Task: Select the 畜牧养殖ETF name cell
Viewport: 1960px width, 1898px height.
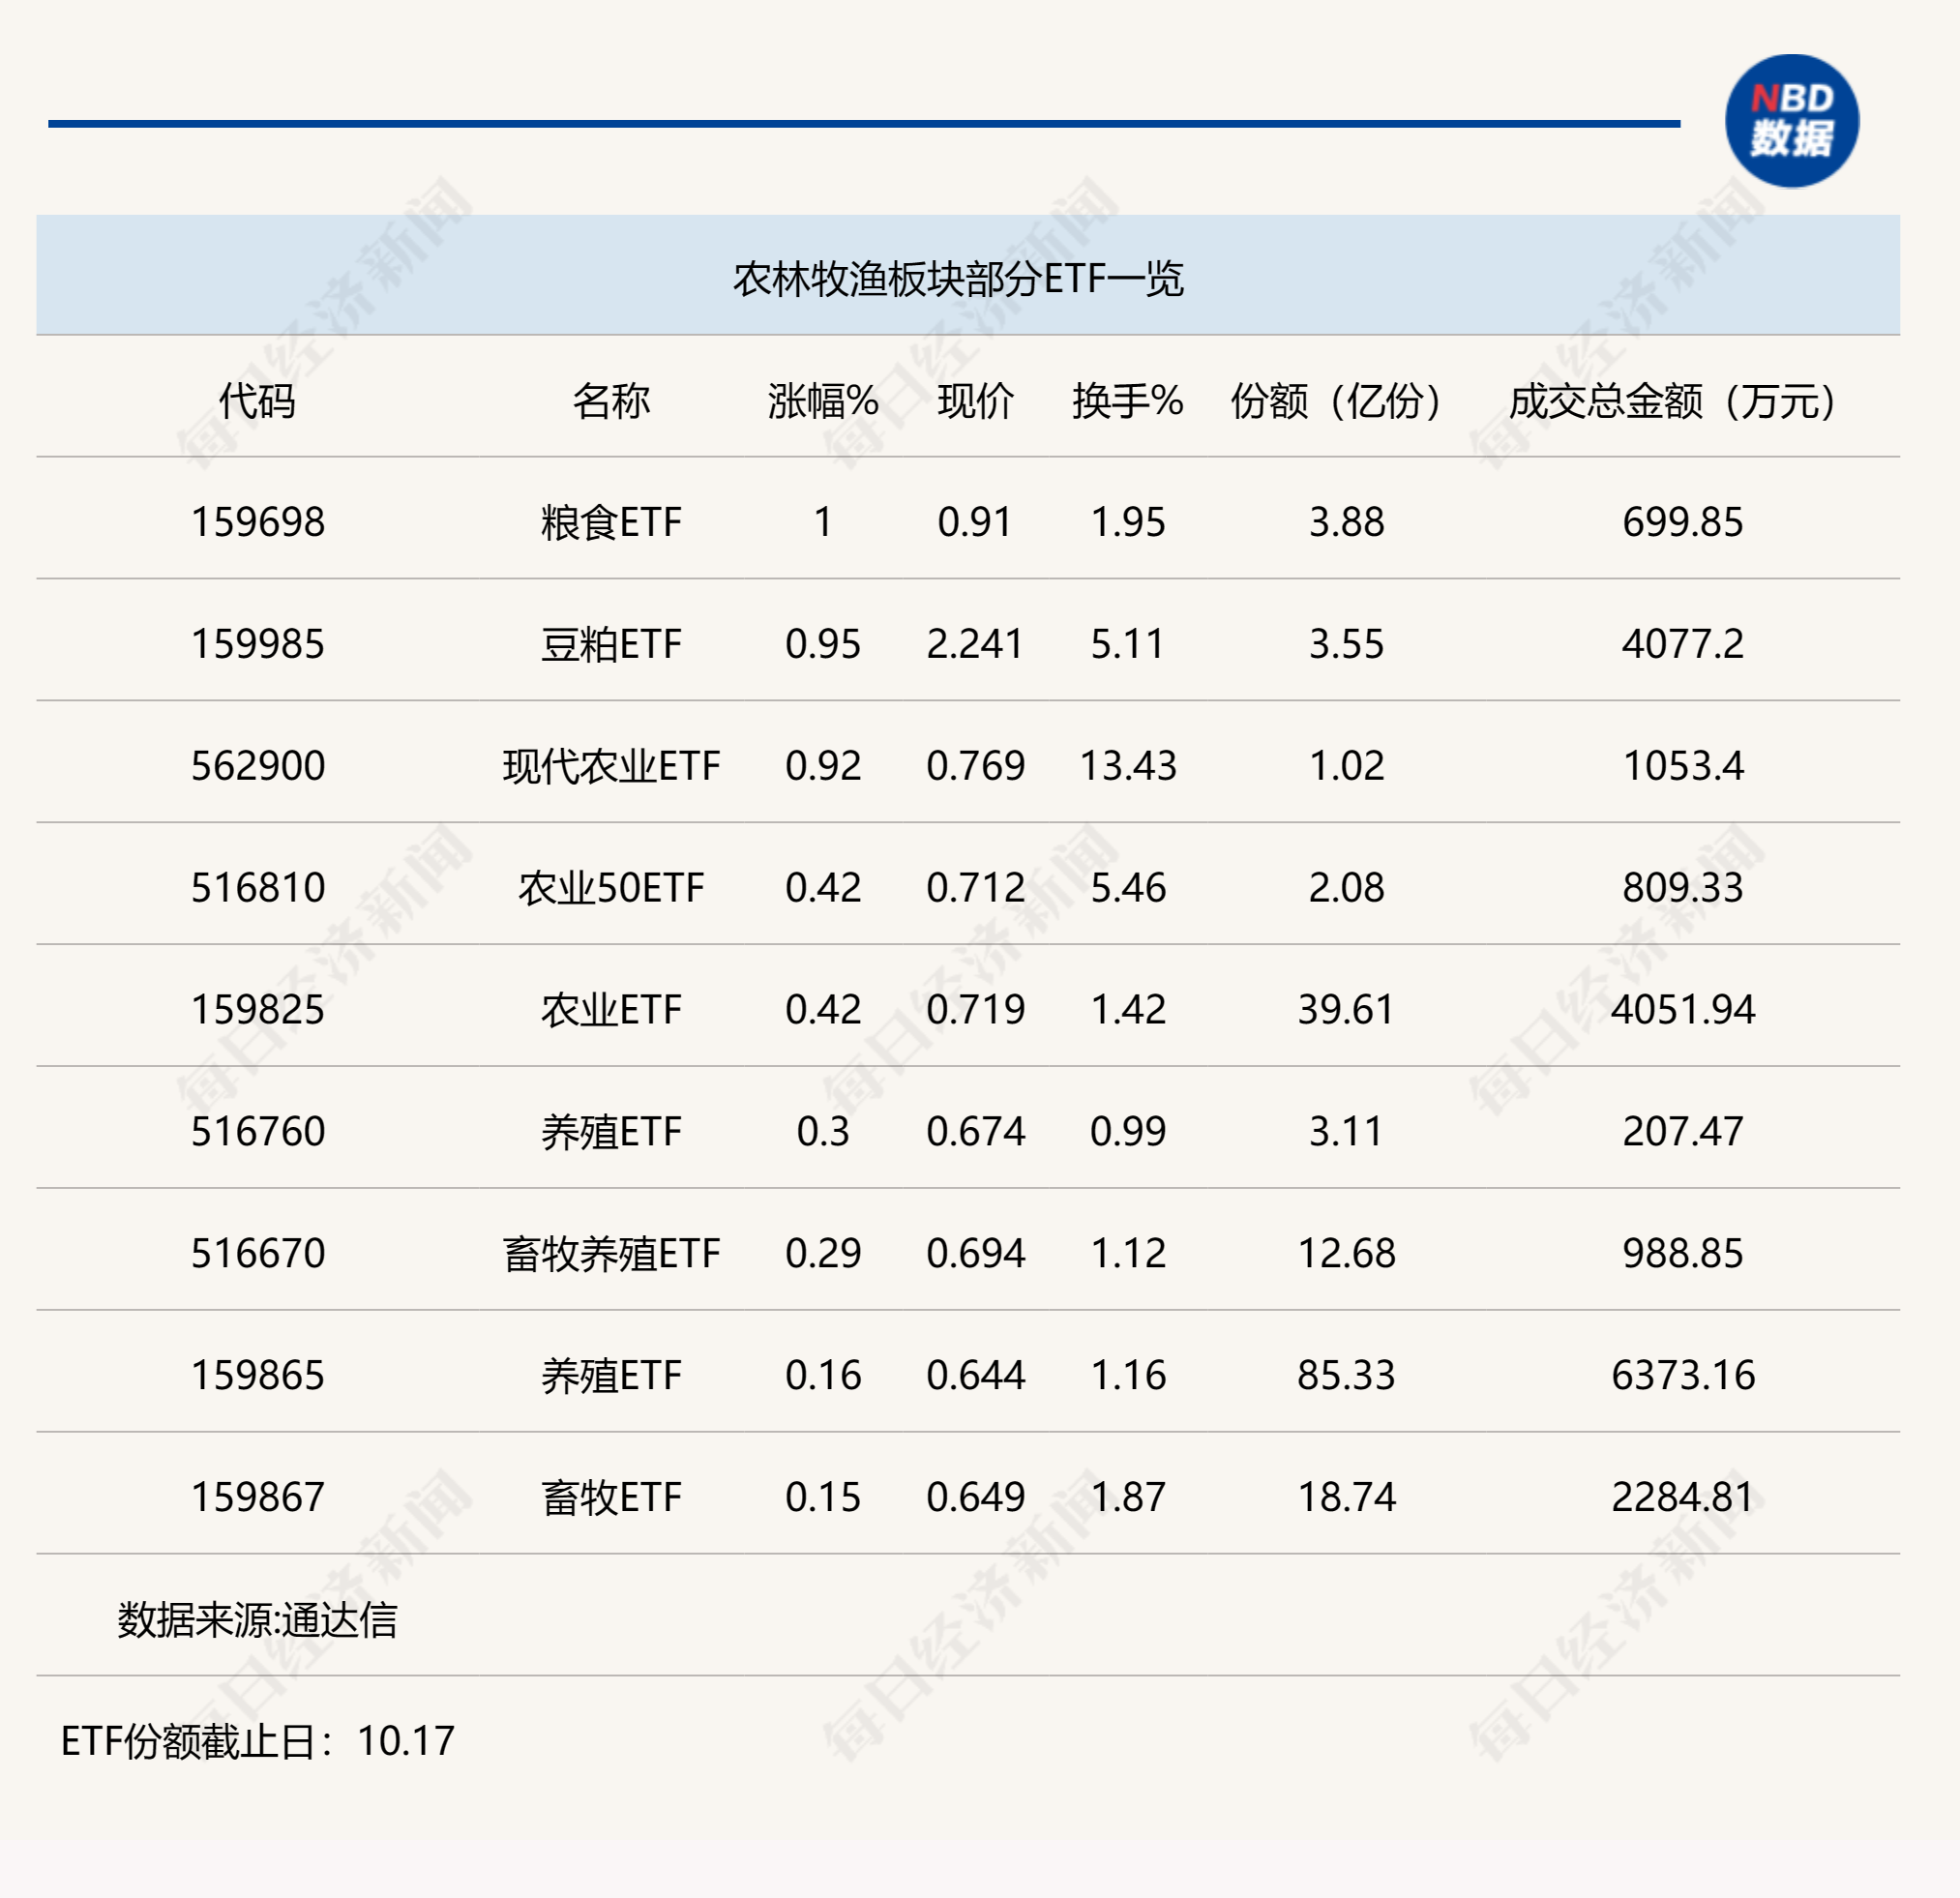Action: coord(610,1254)
